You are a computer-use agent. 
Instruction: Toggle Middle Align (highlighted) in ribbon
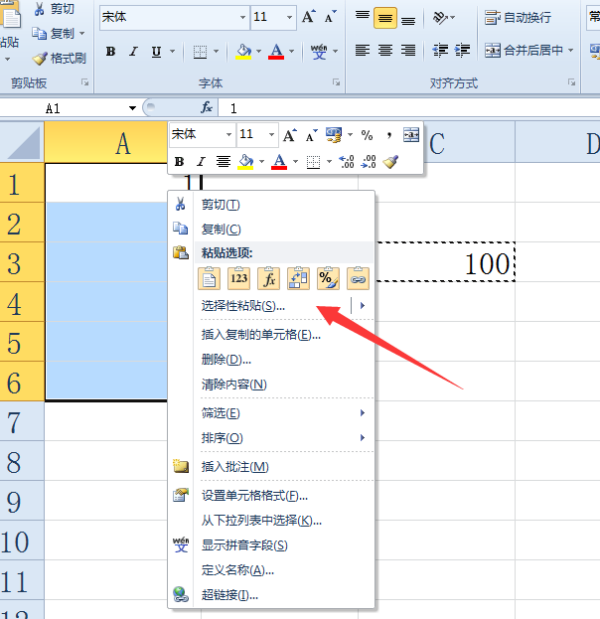tap(385, 18)
